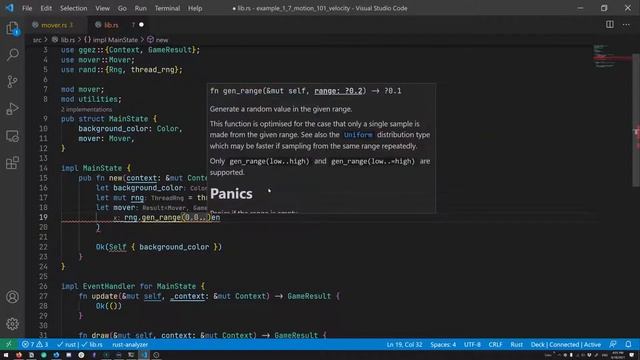Screen dimensions: 640x360
Task: Click 'use rand::{Rng, thread_rng};' line
Action: [x=122, y=70]
